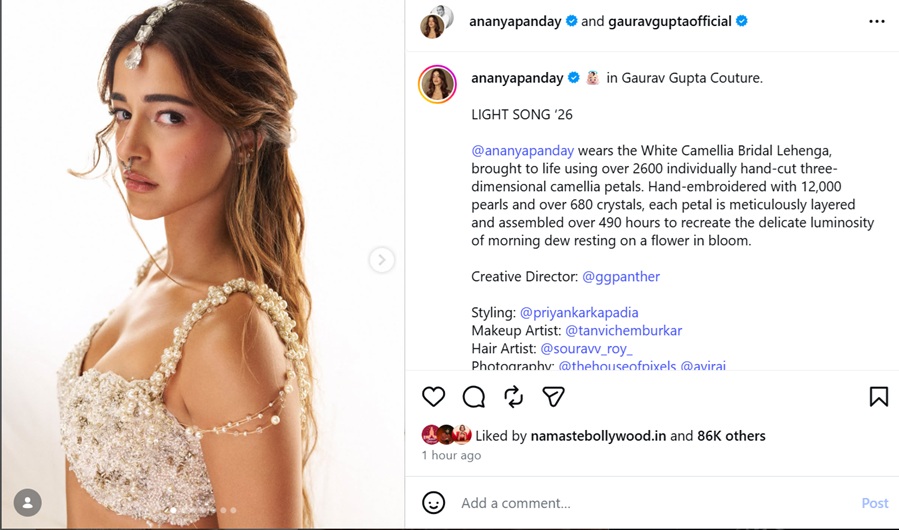The width and height of the screenshot is (899, 530).
Task: Open emoji picker smiley icon
Action: (433, 502)
